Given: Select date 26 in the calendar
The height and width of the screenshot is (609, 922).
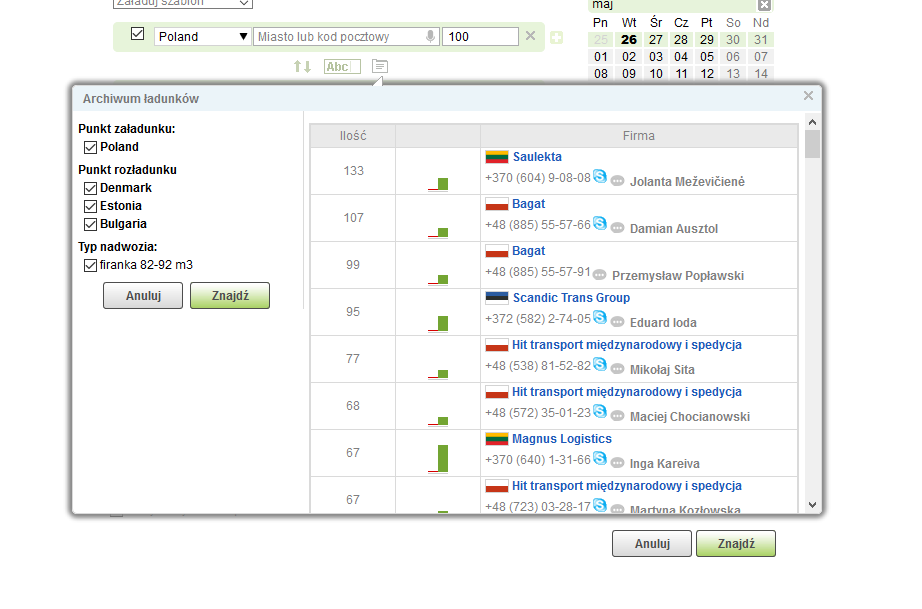Looking at the screenshot, I should 629,39.
